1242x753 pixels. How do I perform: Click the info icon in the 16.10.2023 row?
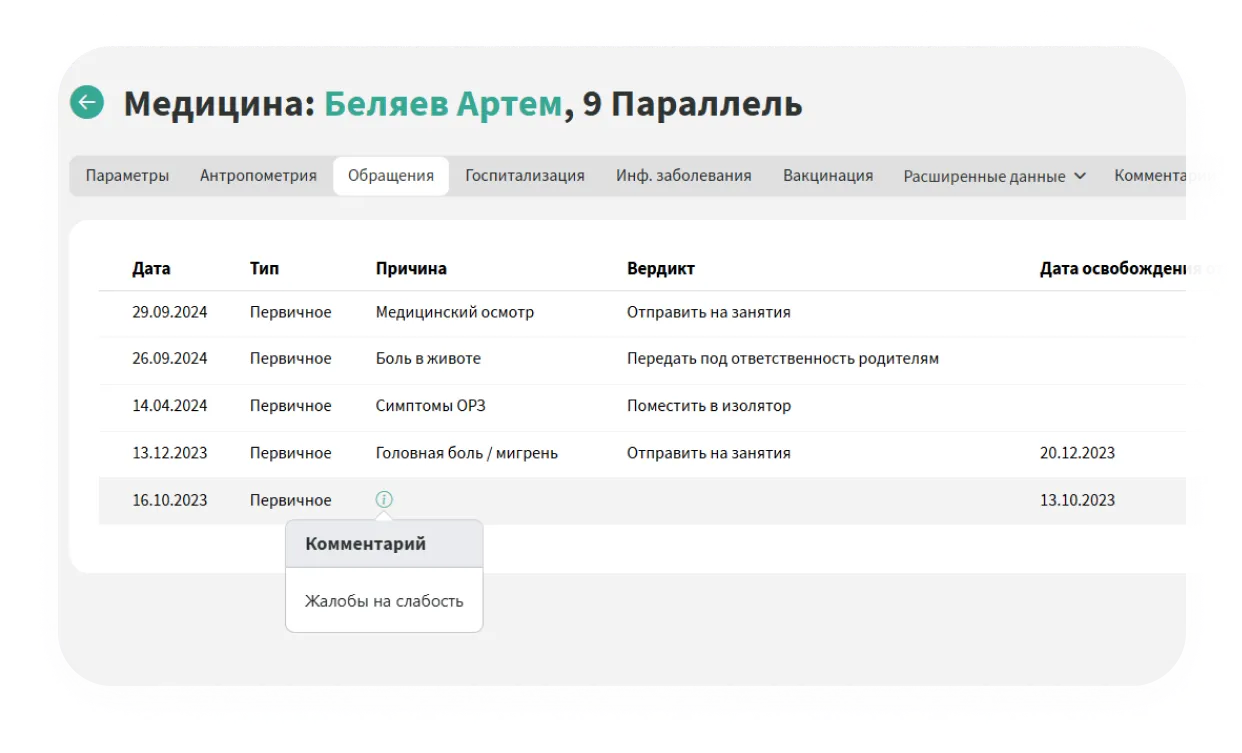click(x=384, y=499)
